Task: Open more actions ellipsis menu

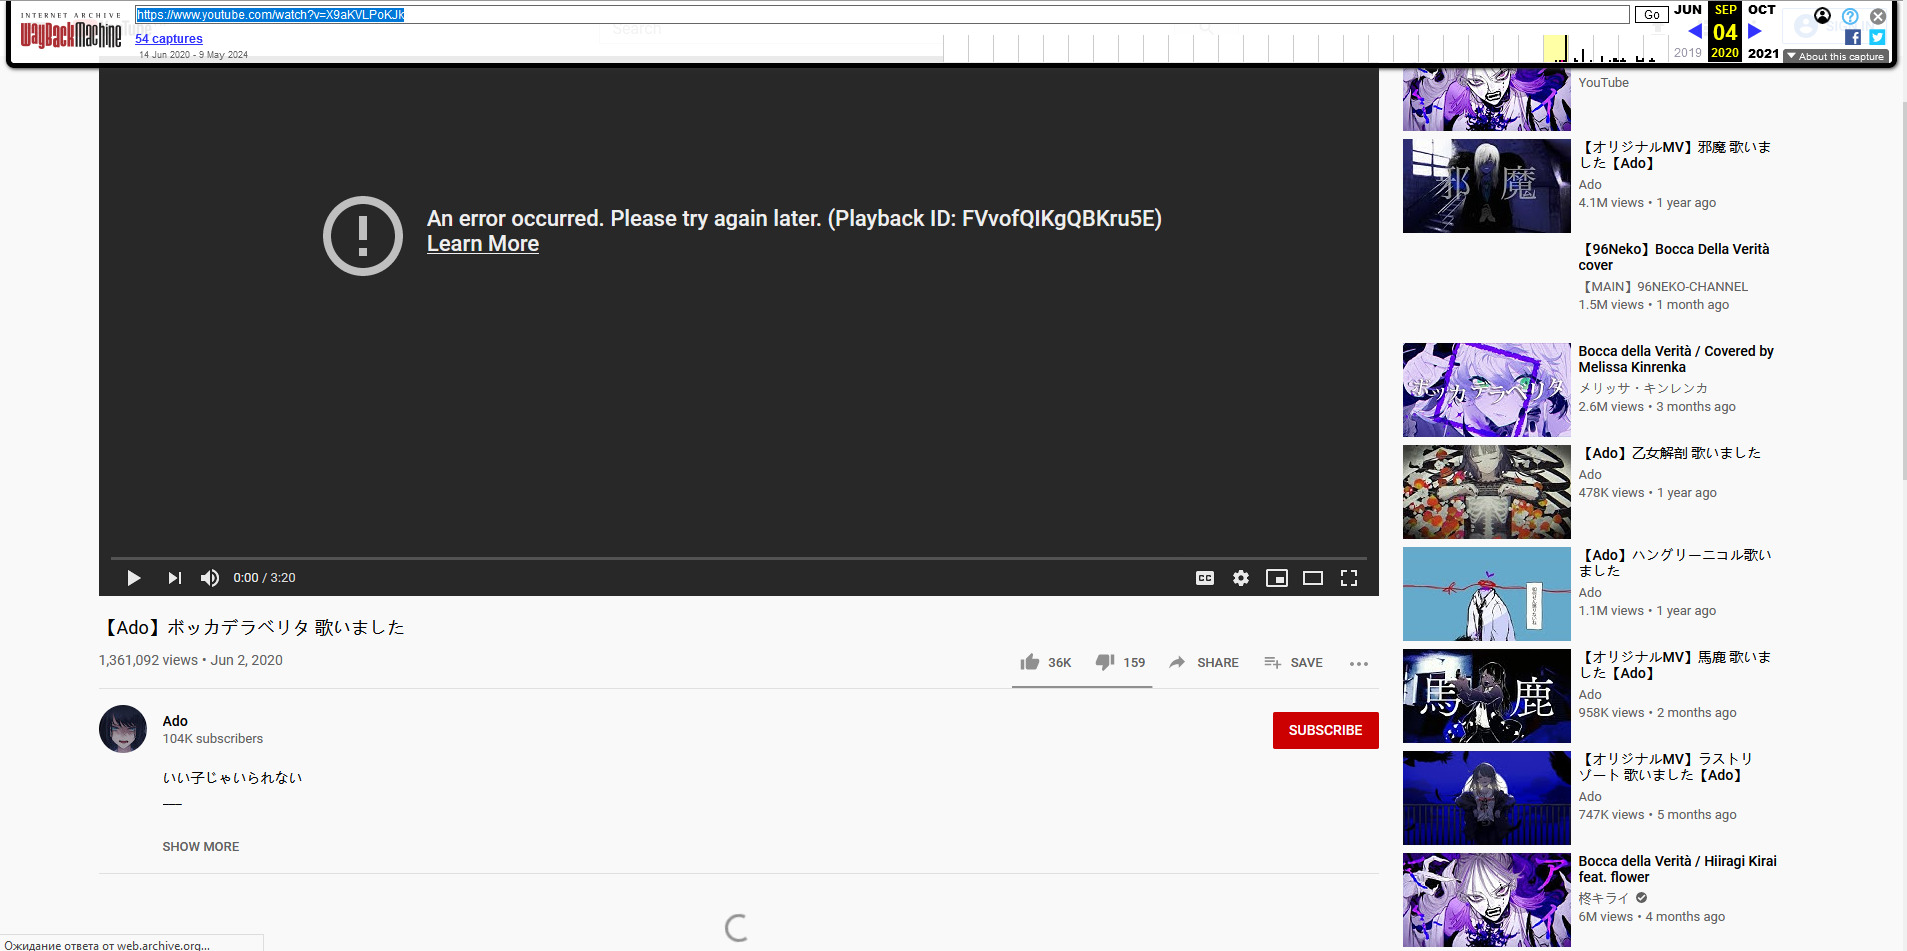Action: (1358, 663)
